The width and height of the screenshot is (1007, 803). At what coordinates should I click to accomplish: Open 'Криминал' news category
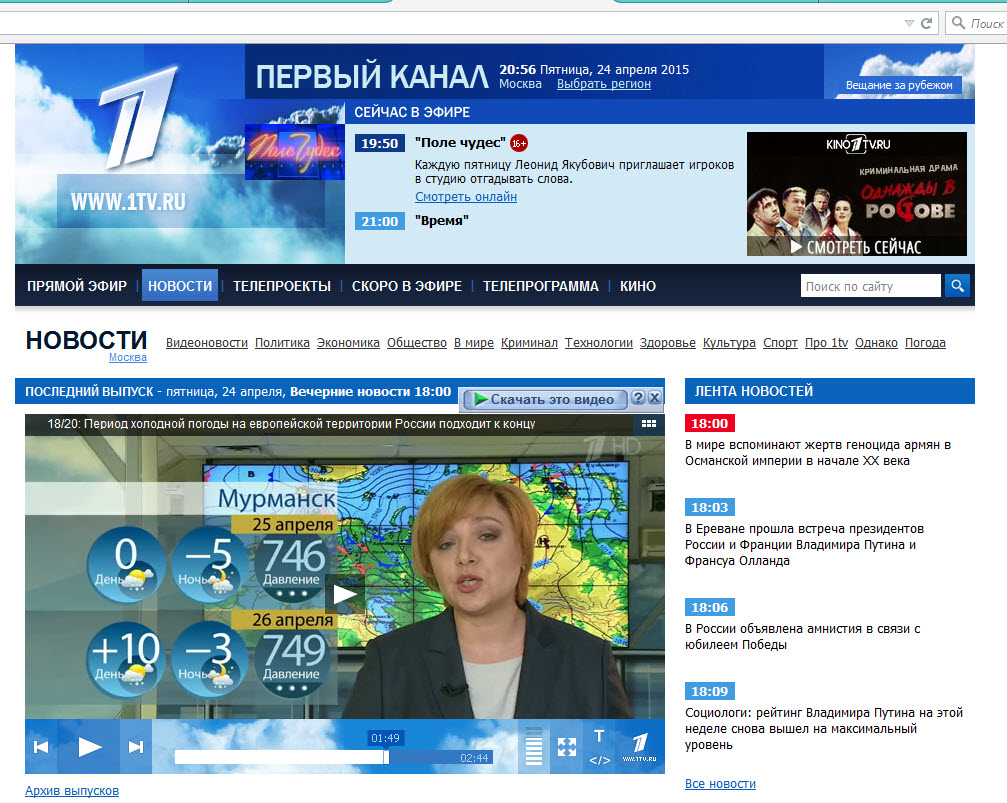point(529,343)
